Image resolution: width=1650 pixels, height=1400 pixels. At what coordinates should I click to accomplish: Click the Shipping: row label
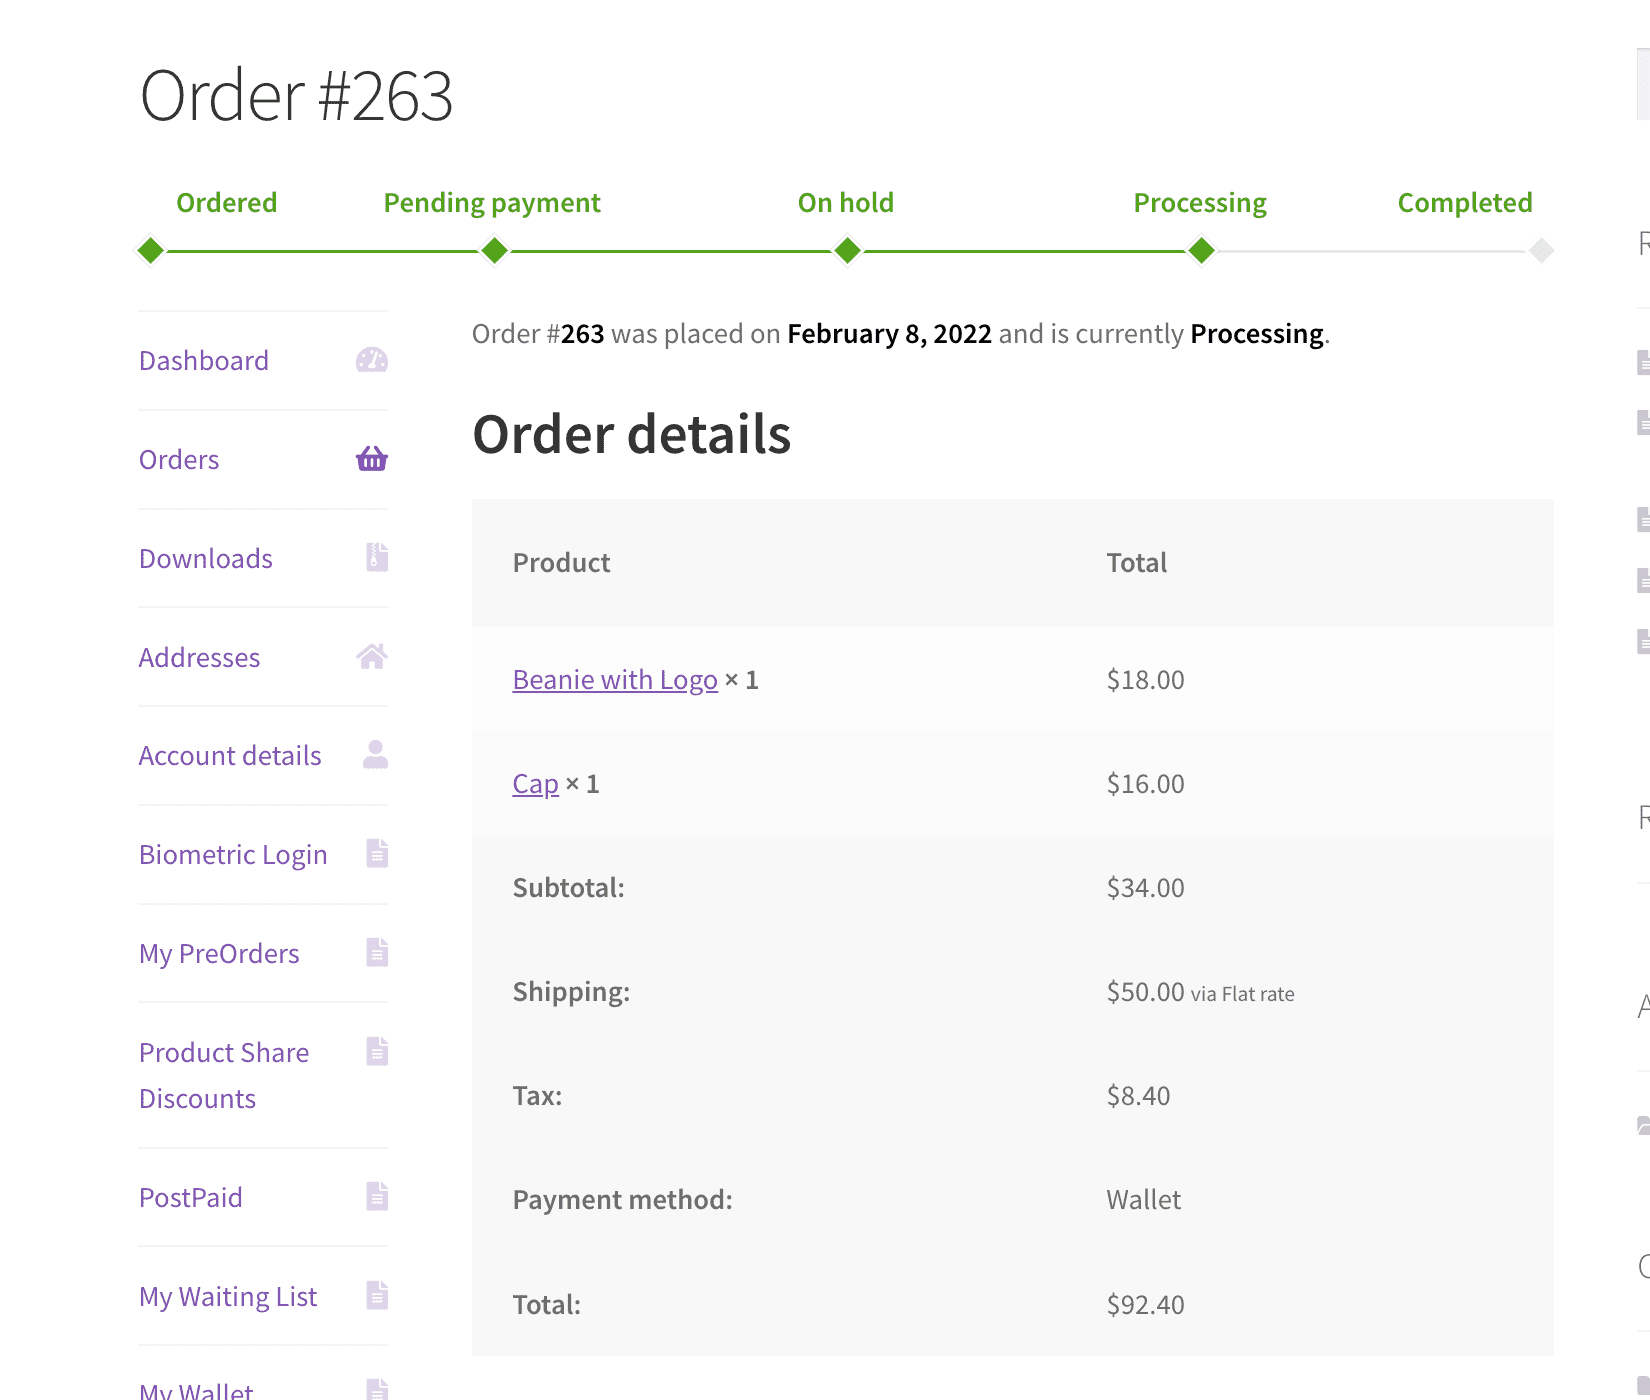572,992
